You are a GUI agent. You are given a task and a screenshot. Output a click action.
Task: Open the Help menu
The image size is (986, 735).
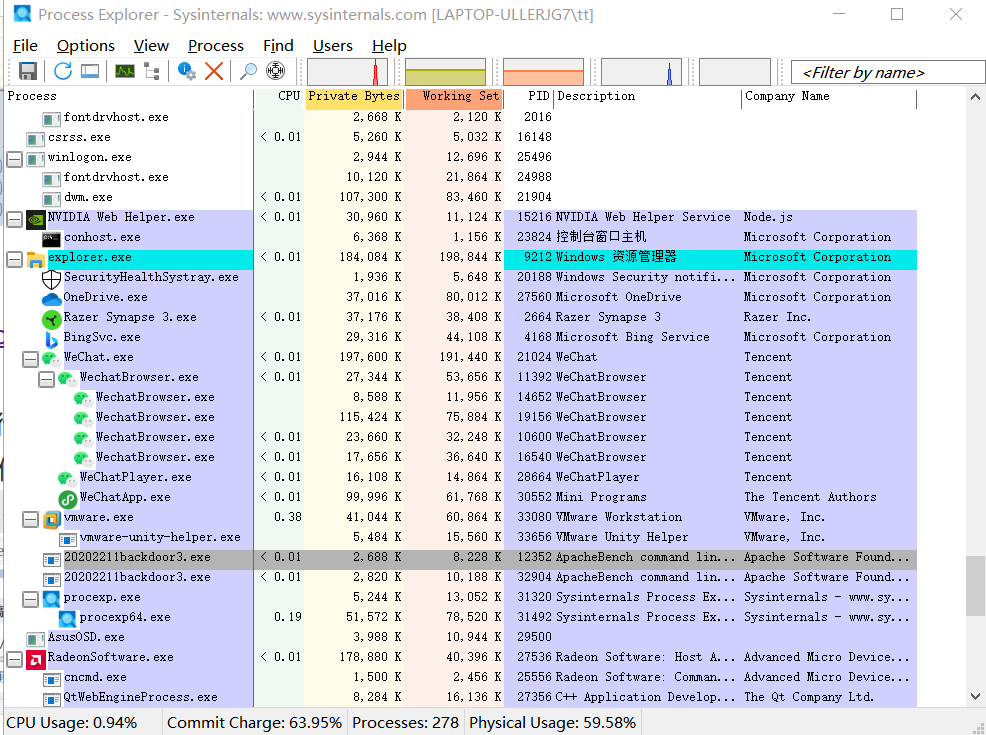pos(389,46)
